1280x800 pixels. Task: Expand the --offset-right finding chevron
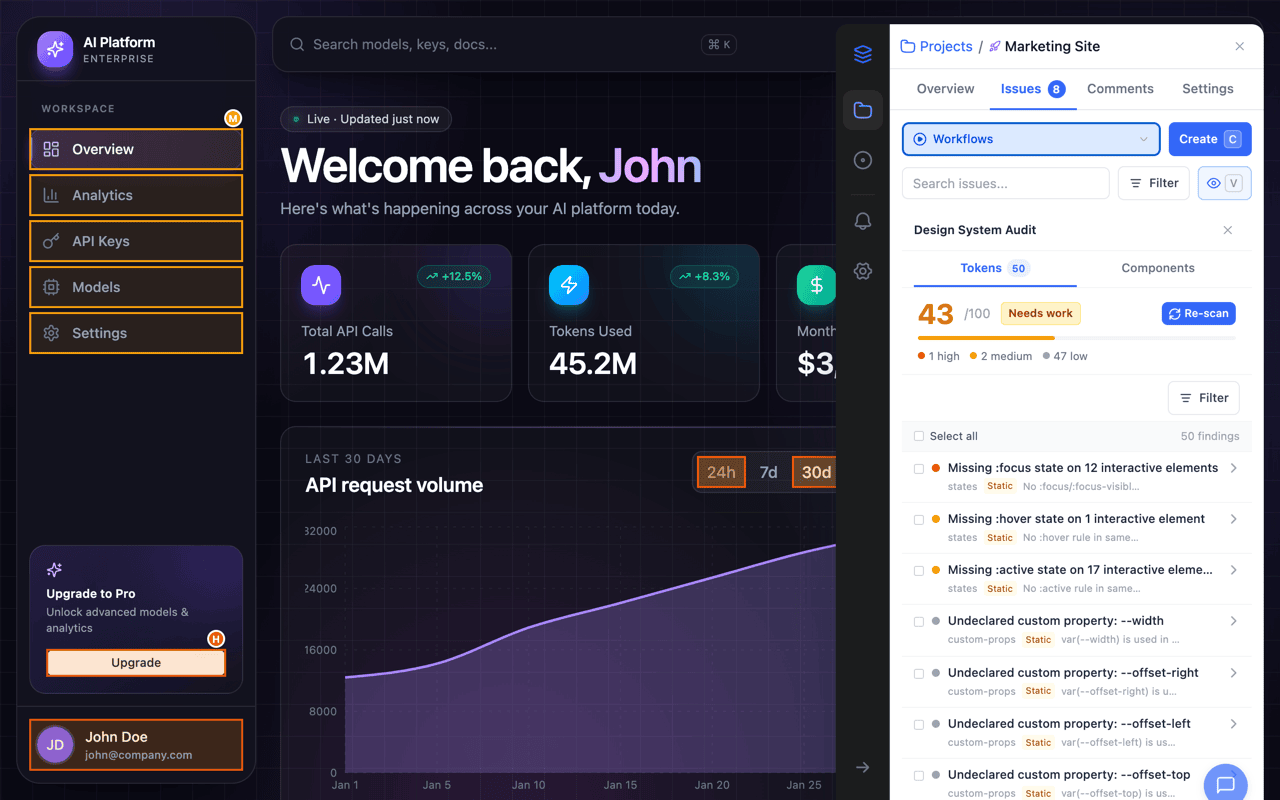(x=1234, y=673)
